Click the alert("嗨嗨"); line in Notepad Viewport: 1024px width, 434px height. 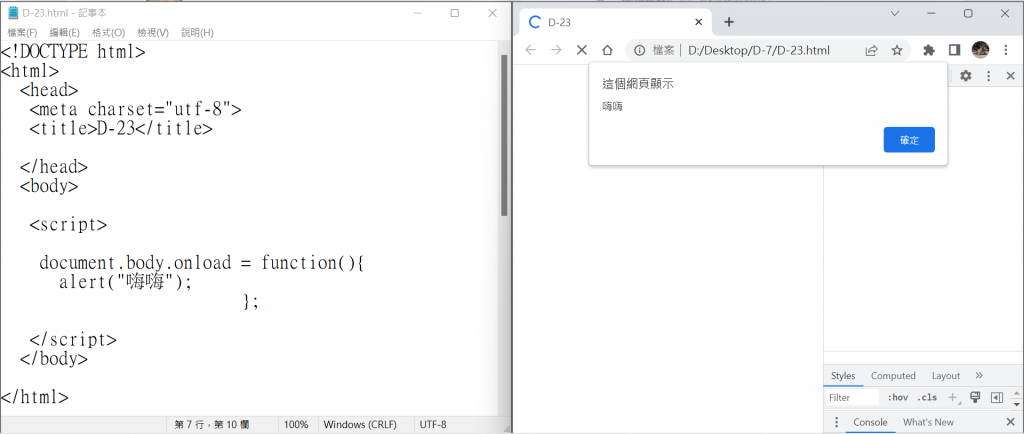125,283
